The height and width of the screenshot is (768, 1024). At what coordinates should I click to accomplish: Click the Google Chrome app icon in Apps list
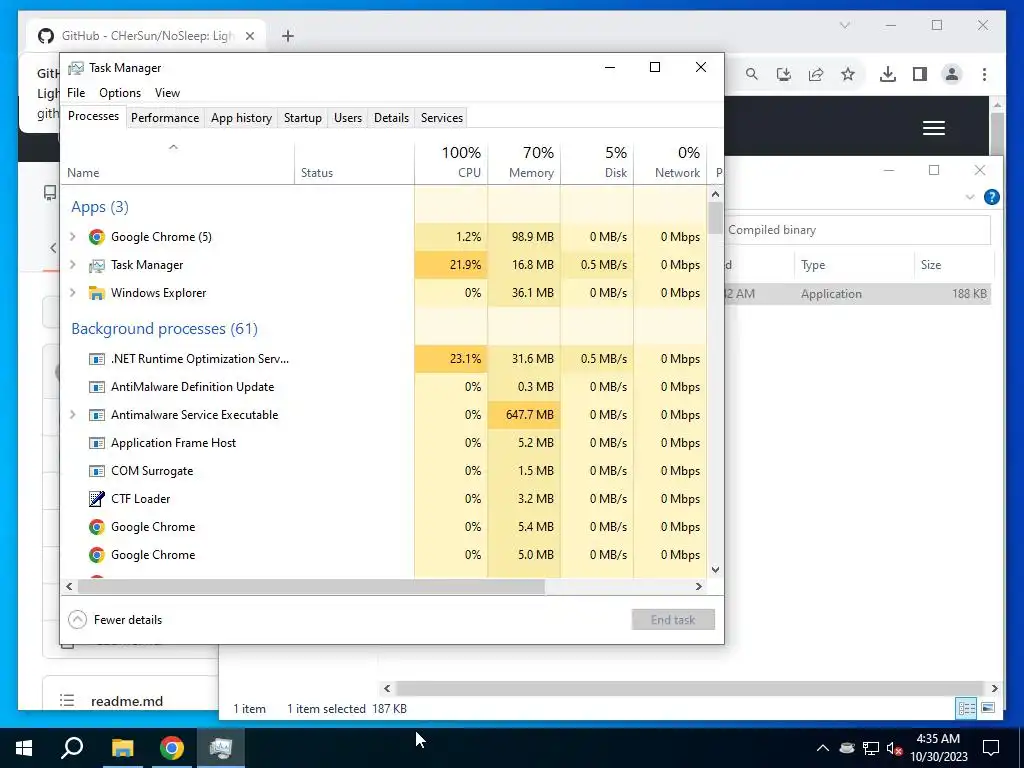click(97, 236)
